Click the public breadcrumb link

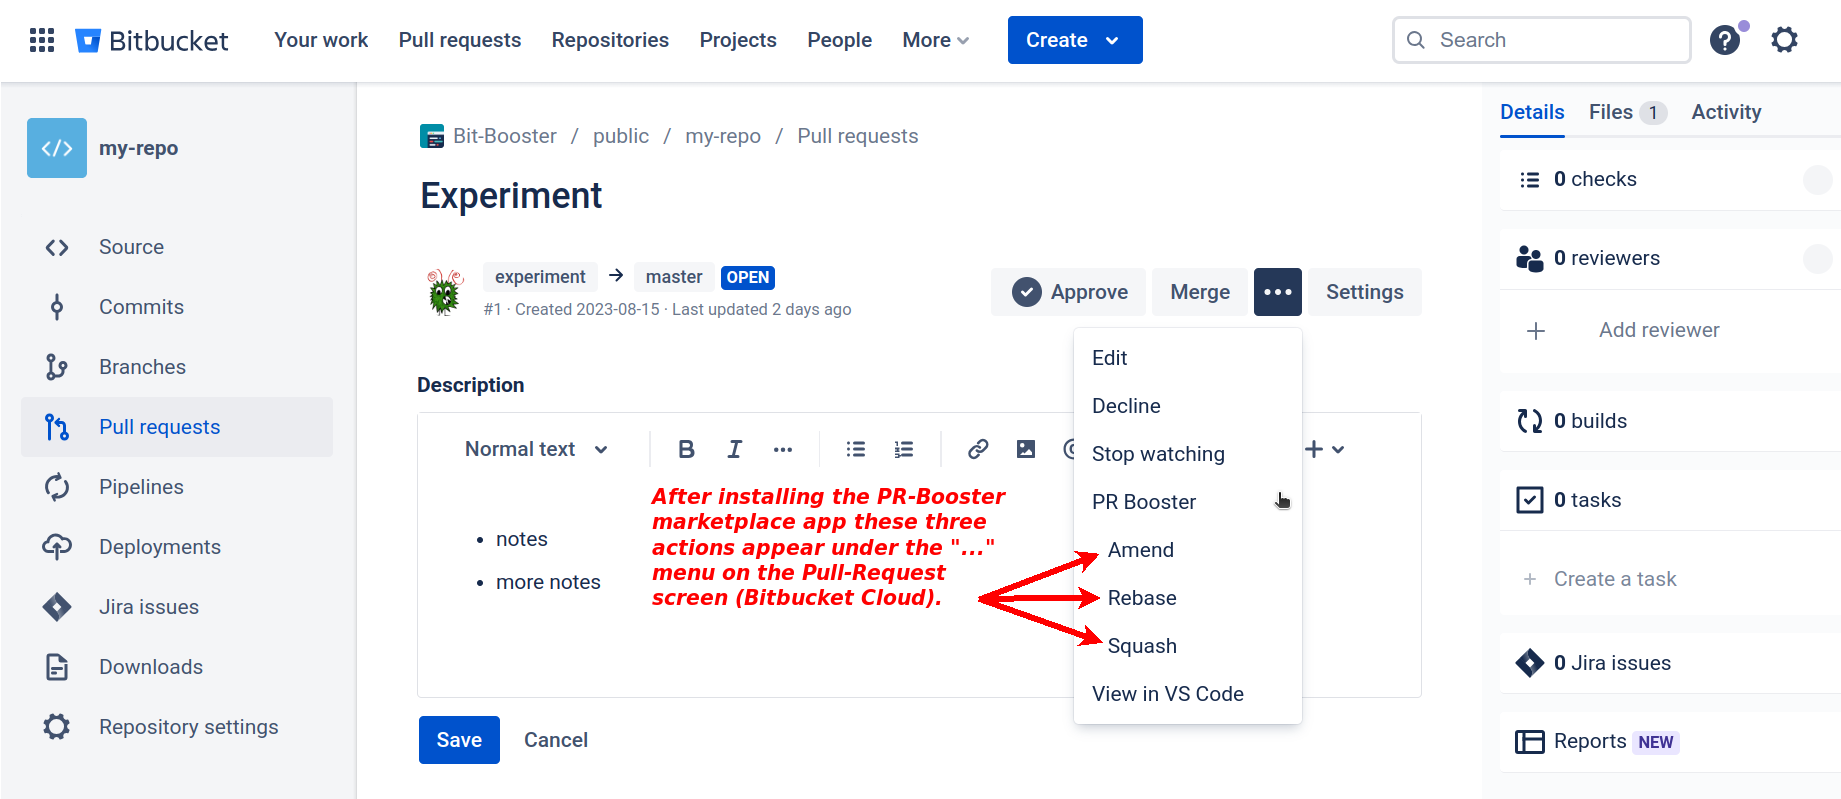(621, 136)
